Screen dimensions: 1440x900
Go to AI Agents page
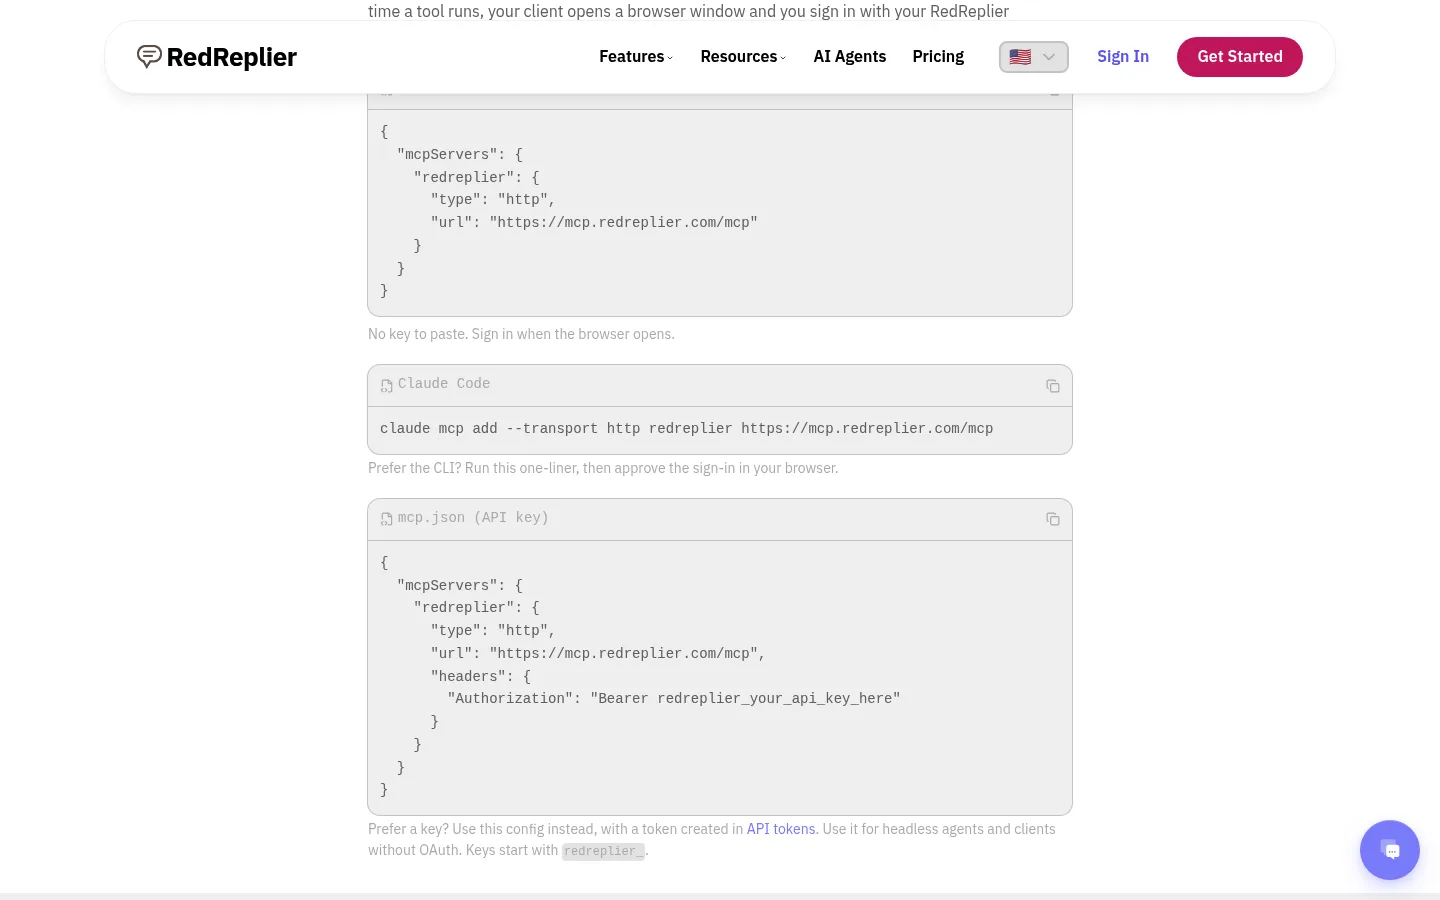(849, 57)
